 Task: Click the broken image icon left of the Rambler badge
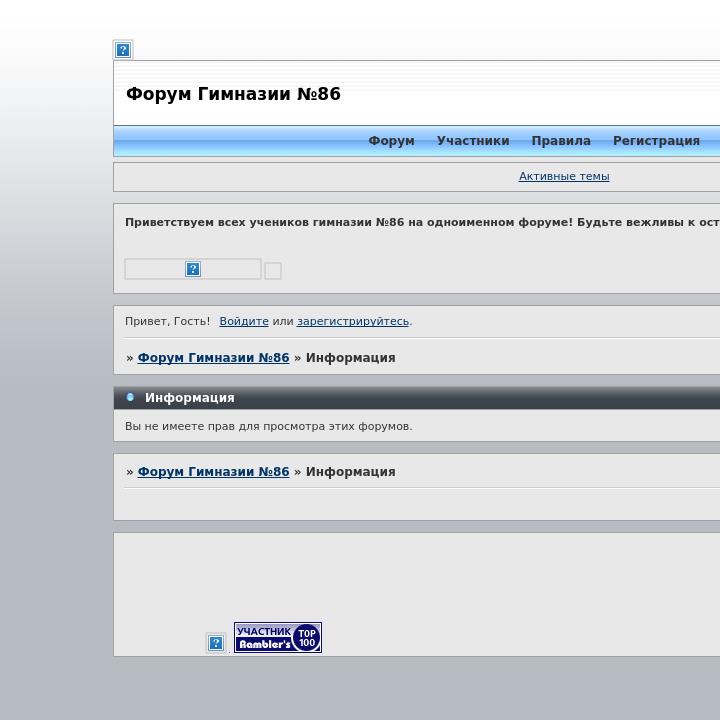[216, 643]
